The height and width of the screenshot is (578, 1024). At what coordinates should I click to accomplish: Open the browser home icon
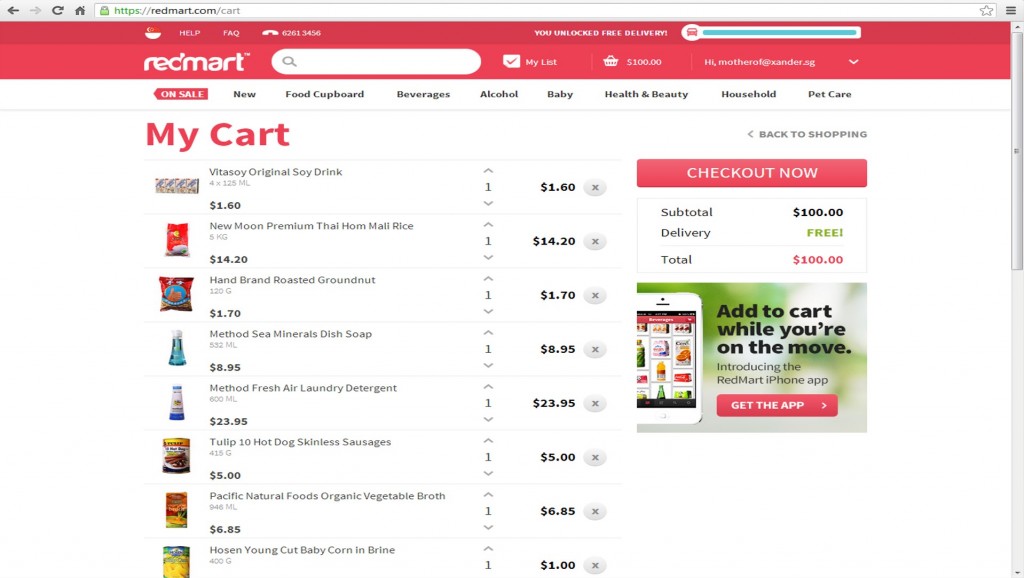point(80,10)
